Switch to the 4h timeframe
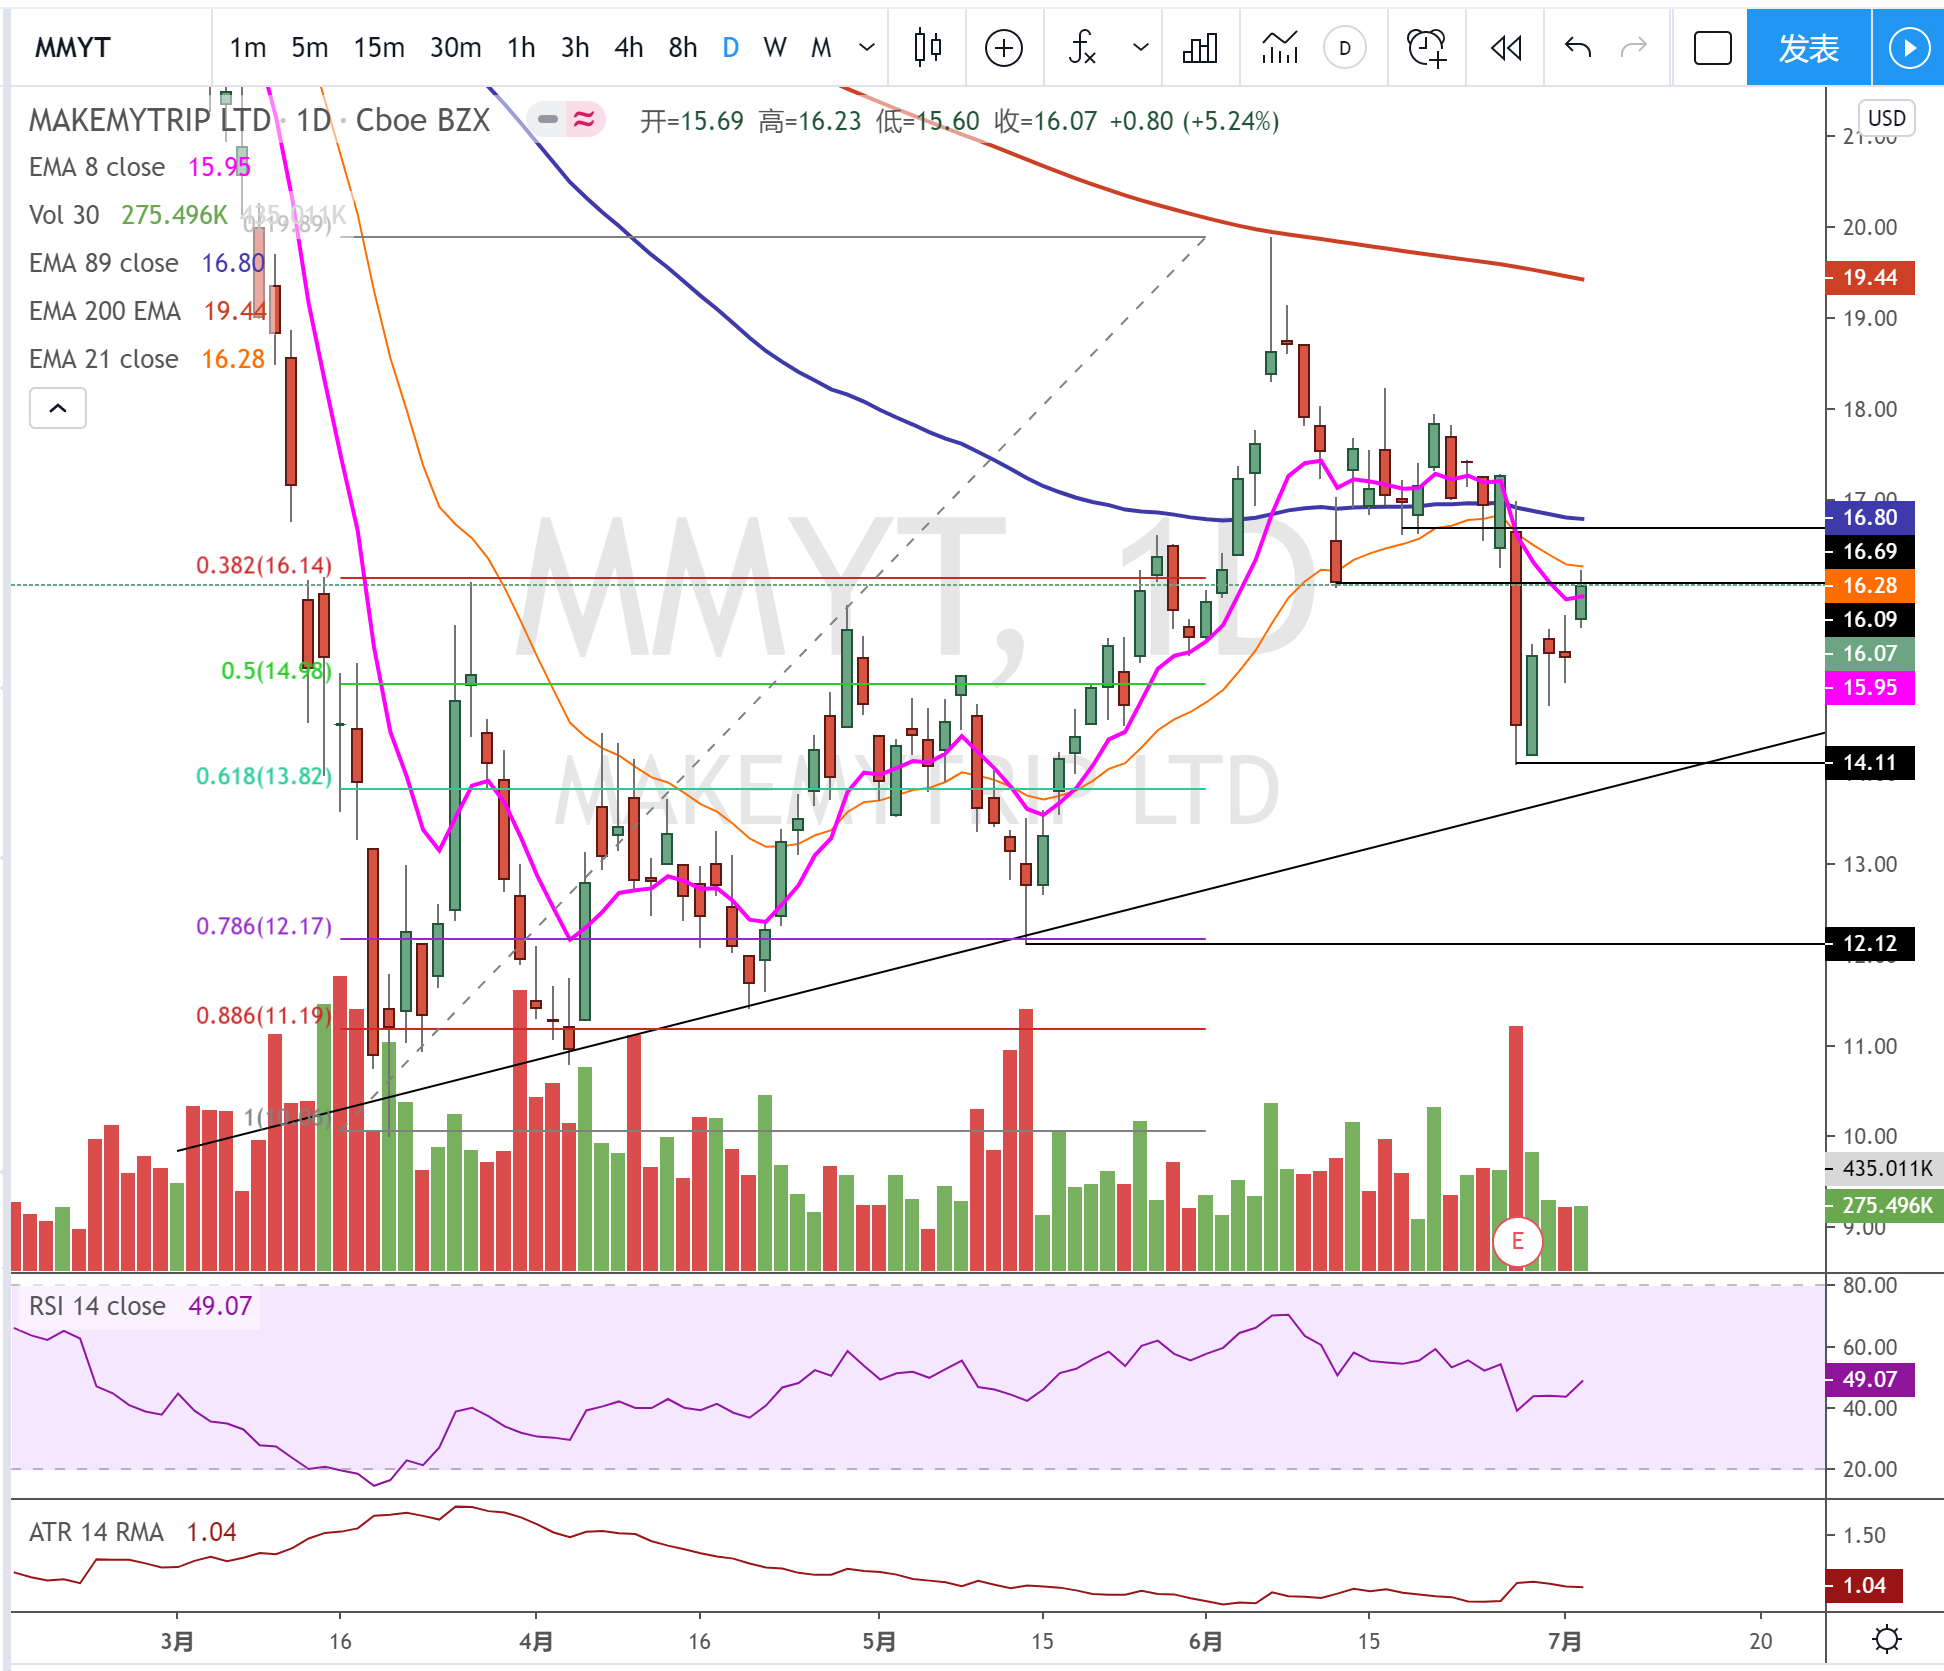 coord(628,47)
